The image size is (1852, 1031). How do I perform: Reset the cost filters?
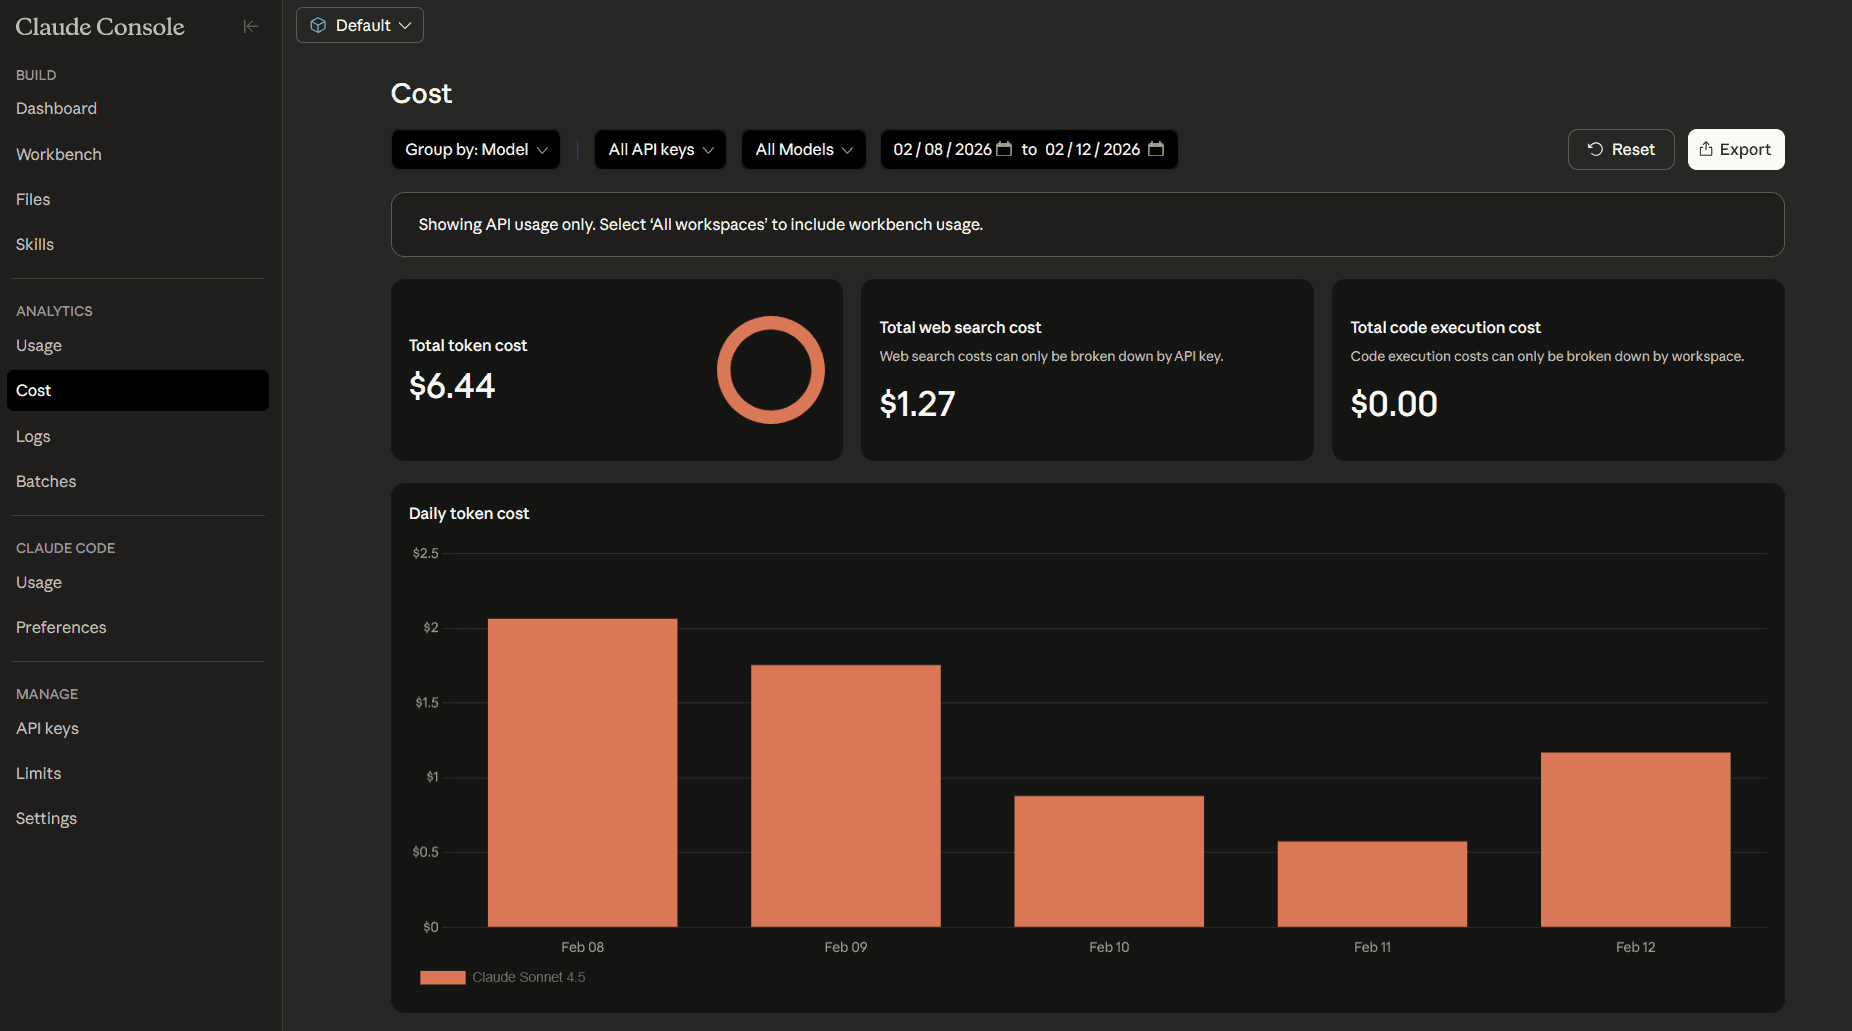[1621, 149]
